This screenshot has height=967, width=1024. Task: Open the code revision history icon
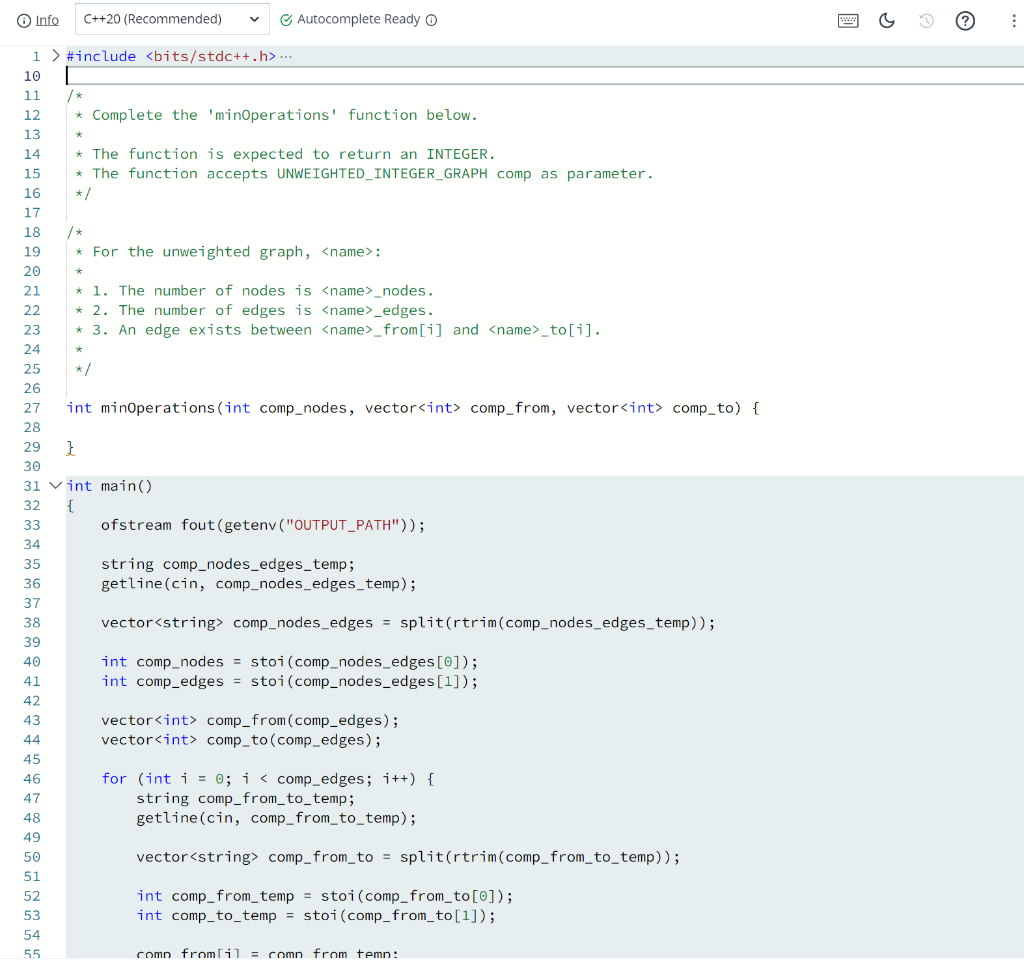[926, 19]
